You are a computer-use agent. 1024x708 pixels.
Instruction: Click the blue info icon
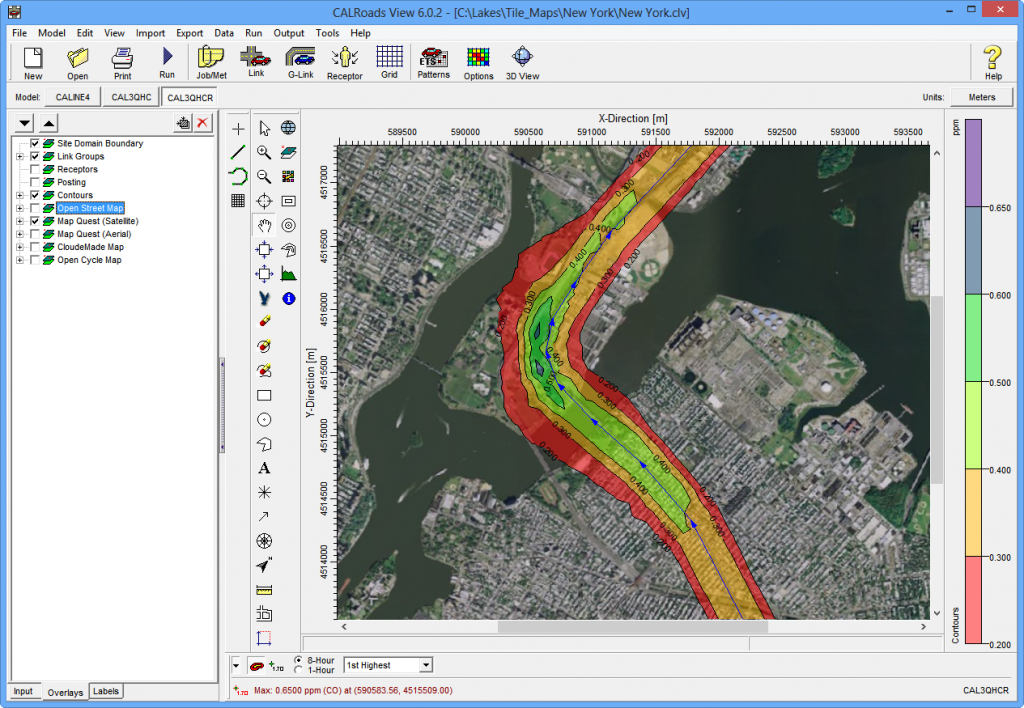click(x=289, y=298)
